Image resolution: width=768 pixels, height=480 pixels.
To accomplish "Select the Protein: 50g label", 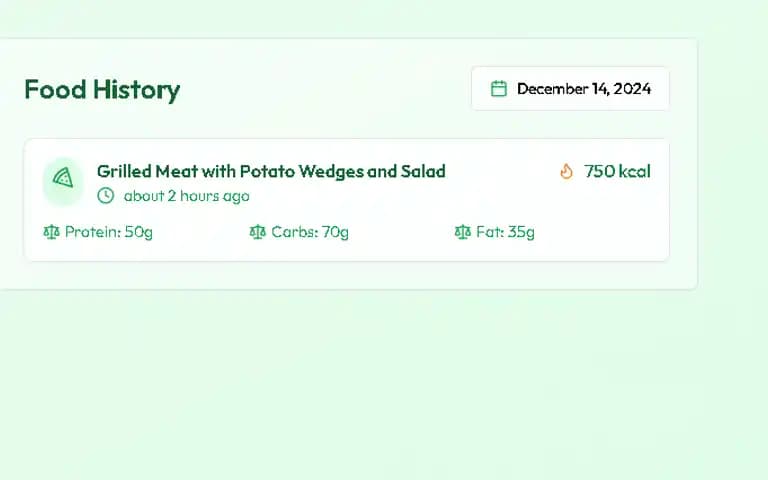I will coord(109,232).
